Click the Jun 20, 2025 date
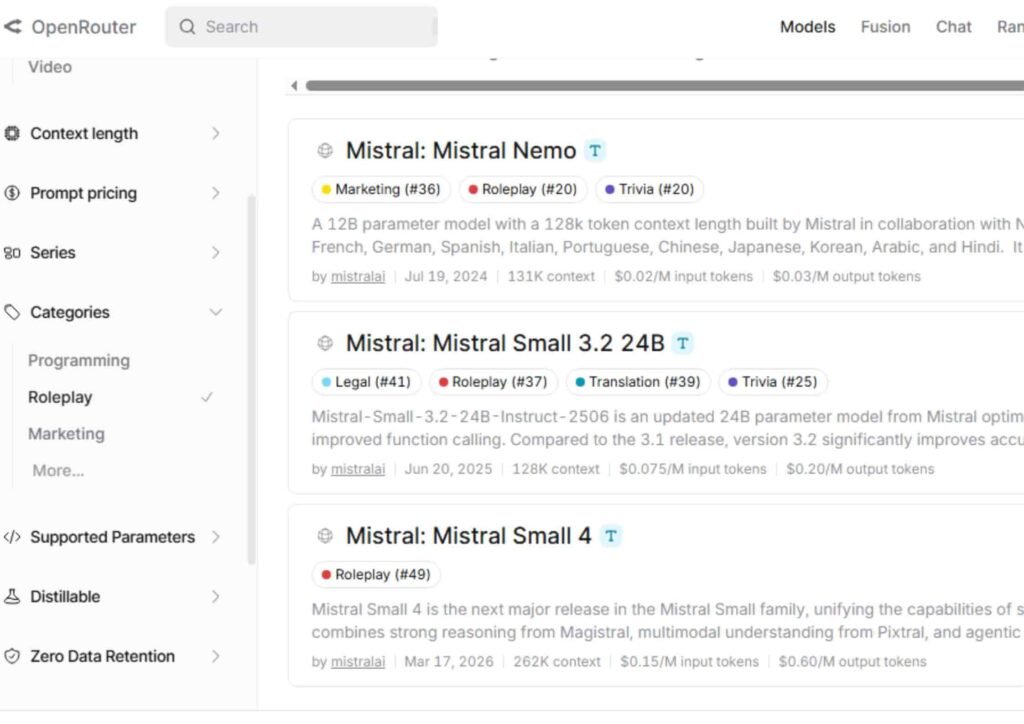1024x724 pixels. coord(448,469)
